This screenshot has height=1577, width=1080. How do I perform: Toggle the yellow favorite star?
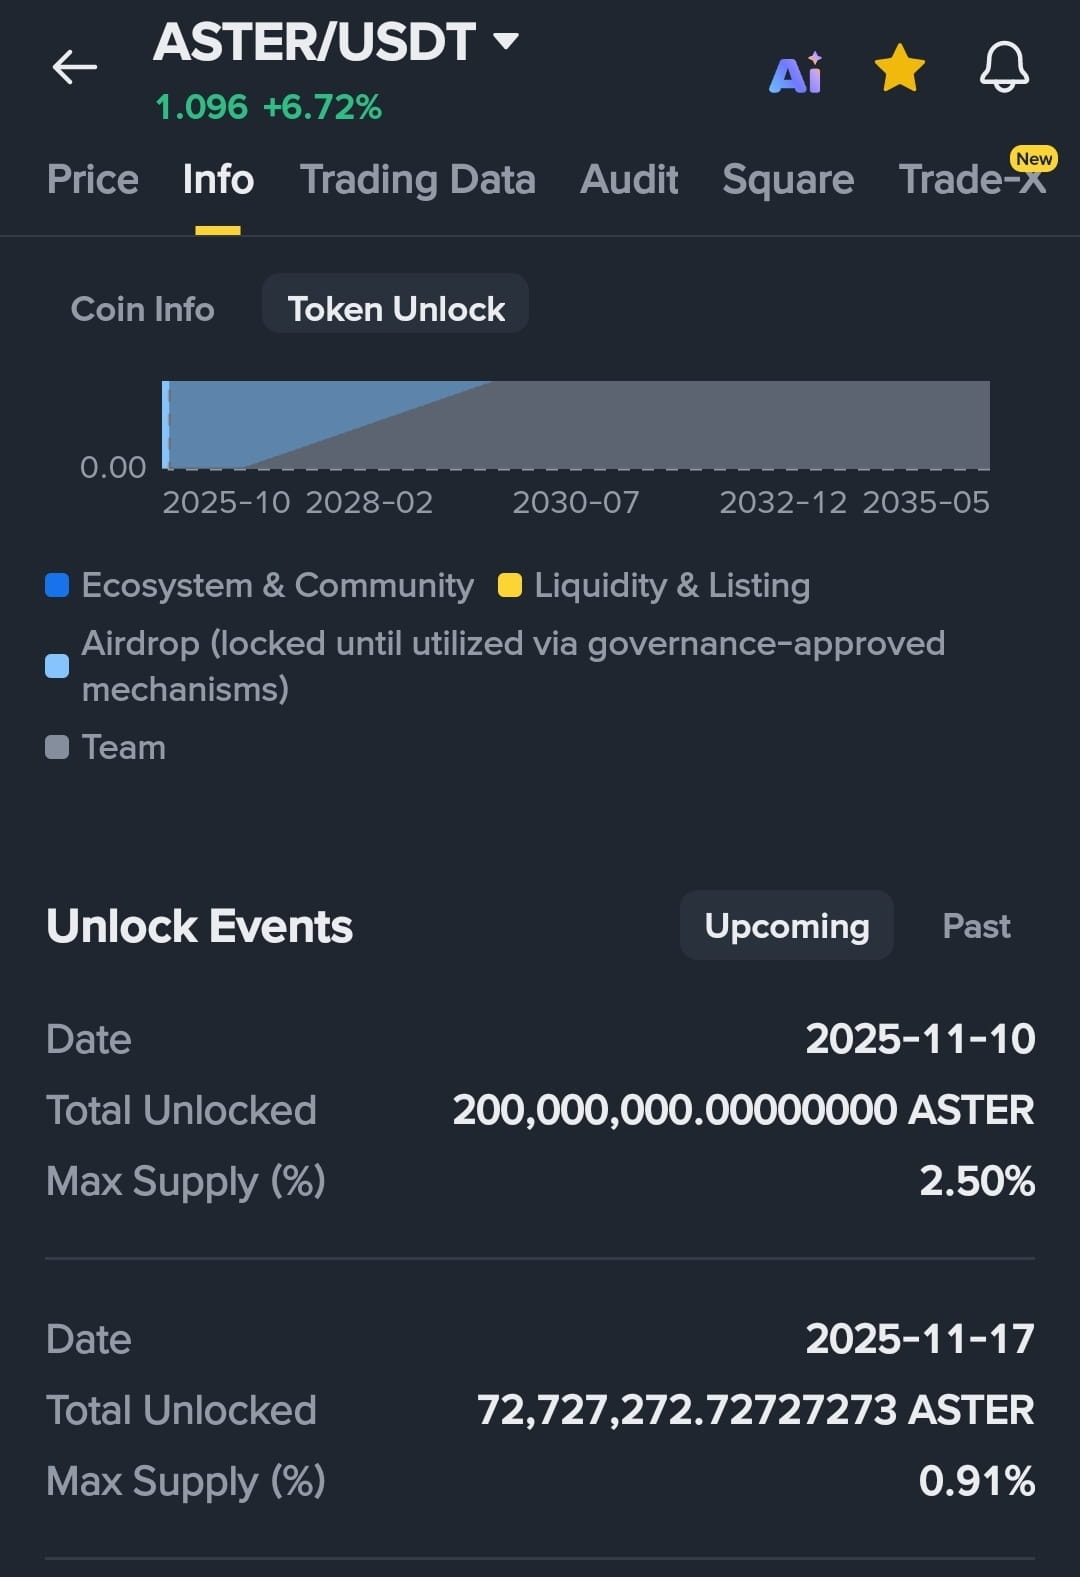[x=900, y=68]
